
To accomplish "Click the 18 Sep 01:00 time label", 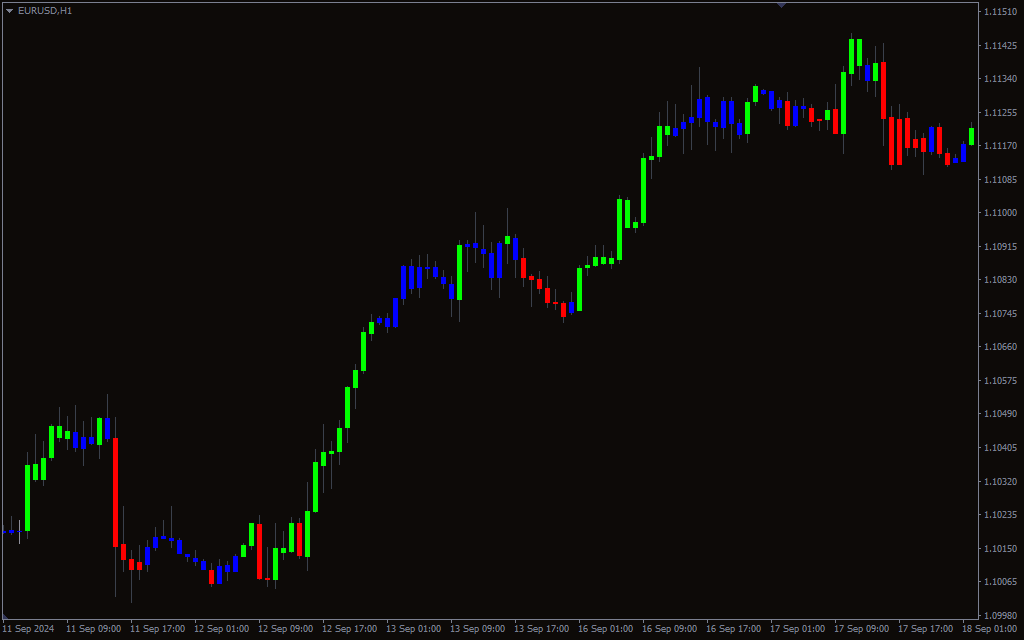I will tap(990, 629).
